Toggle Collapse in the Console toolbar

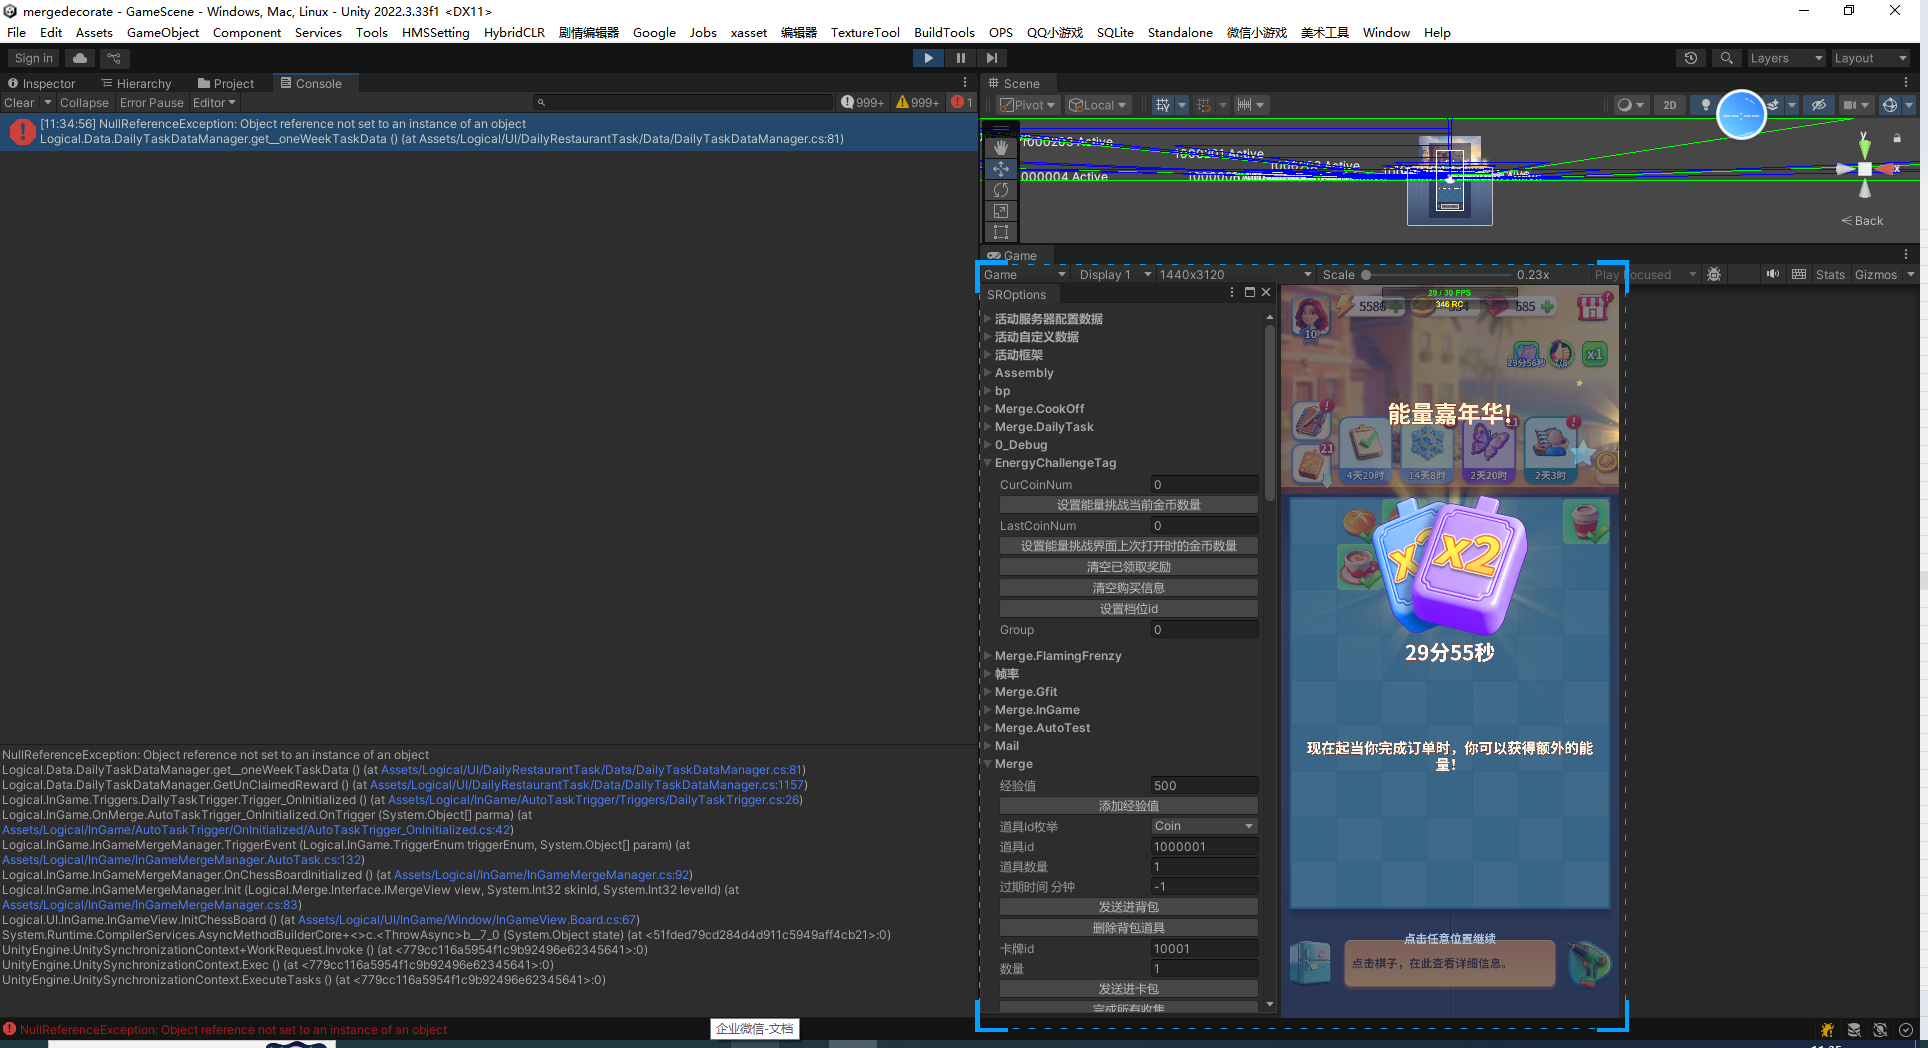click(84, 103)
